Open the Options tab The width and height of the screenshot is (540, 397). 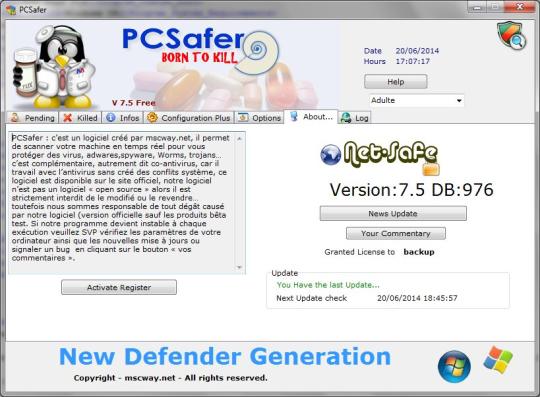click(x=259, y=118)
